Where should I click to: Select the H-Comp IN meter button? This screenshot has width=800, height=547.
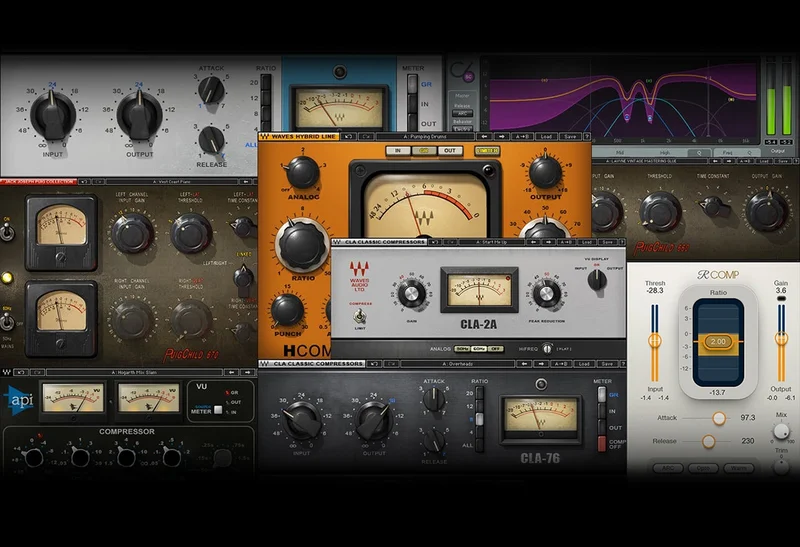pyautogui.click(x=398, y=151)
